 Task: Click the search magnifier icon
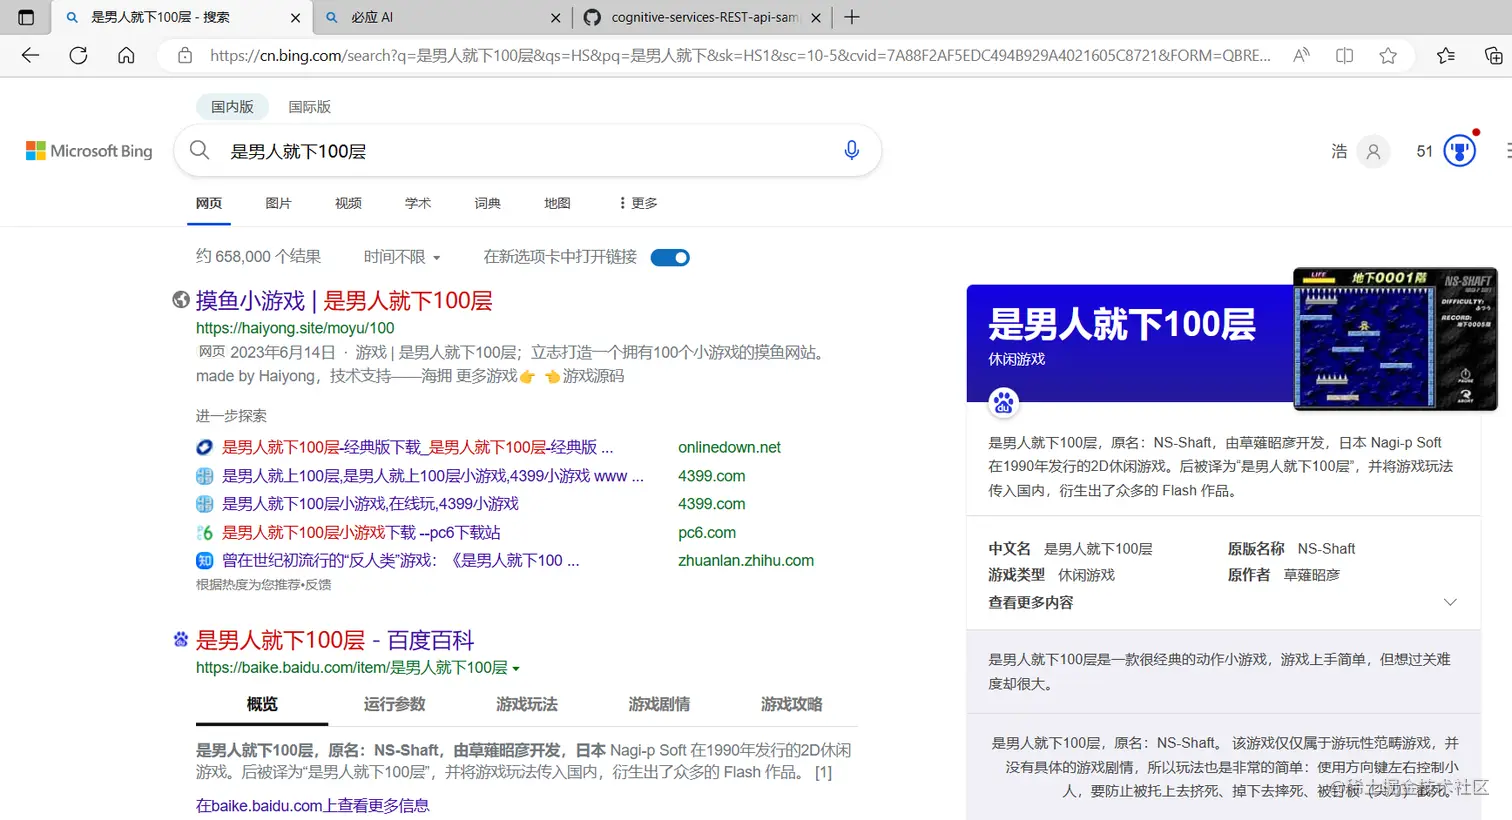click(200, 151)
